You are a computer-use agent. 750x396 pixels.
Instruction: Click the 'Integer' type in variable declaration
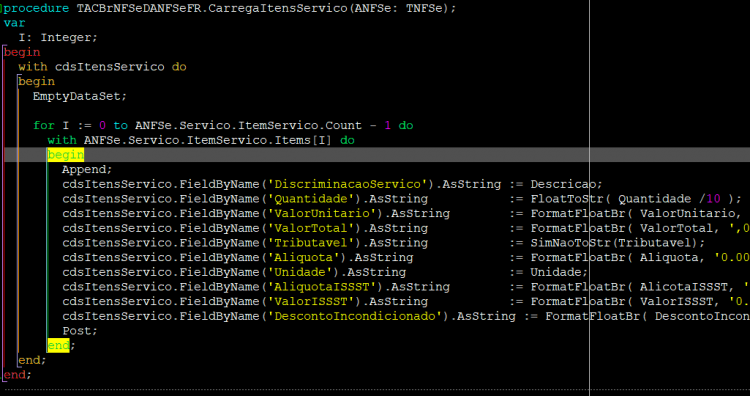pyautogui.click(x=66, y=37)
